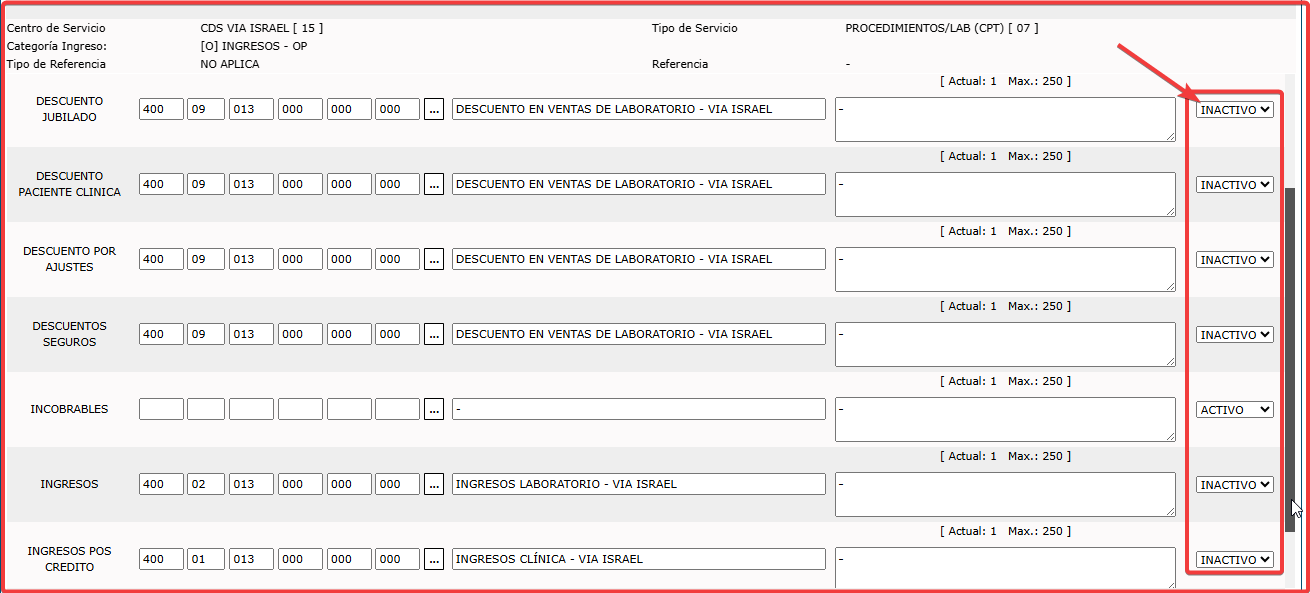Open INACTIVO dropdown for DESCUENTOS SEGUROS

click(1235, 335)
